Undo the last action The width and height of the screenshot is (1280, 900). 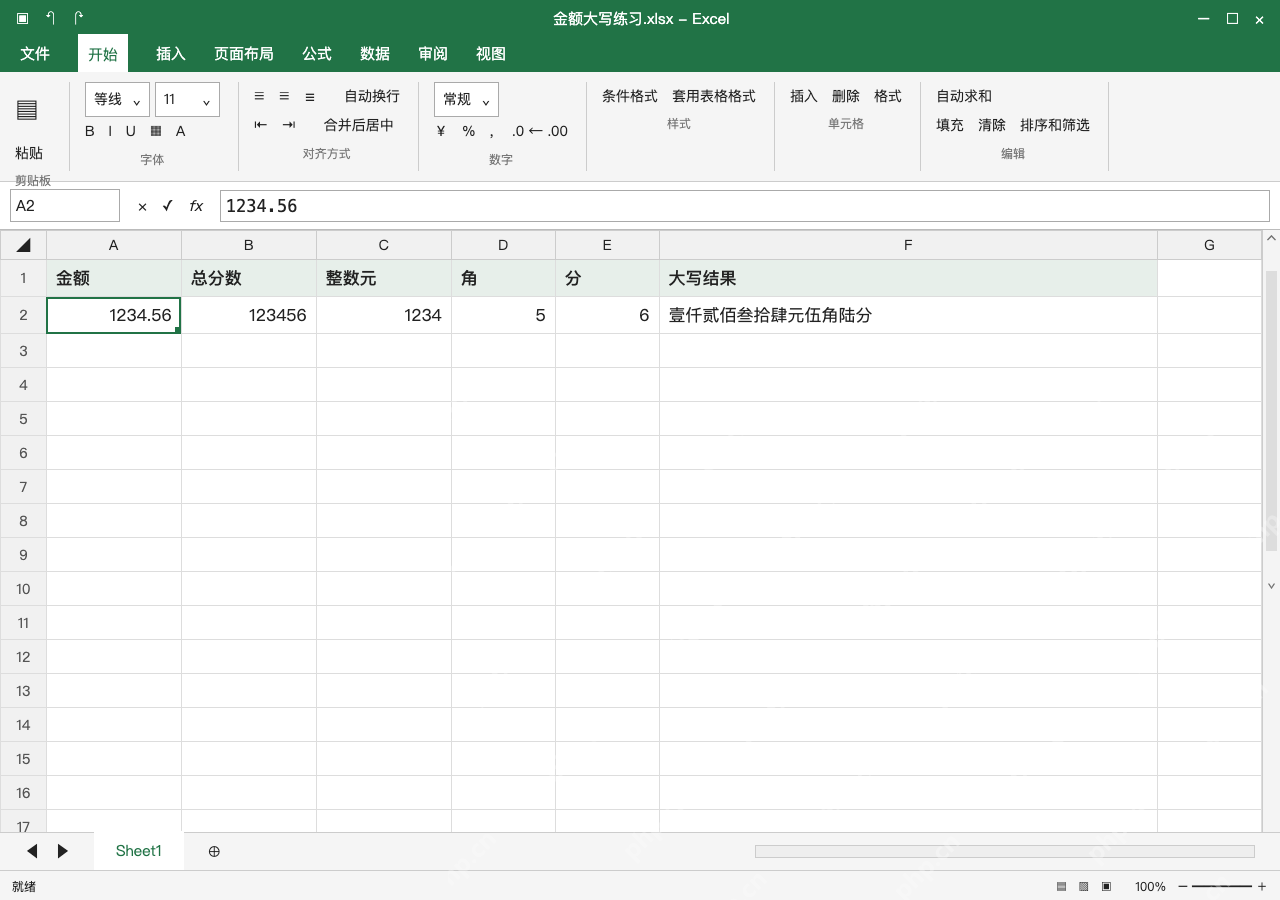pos(51,18)
